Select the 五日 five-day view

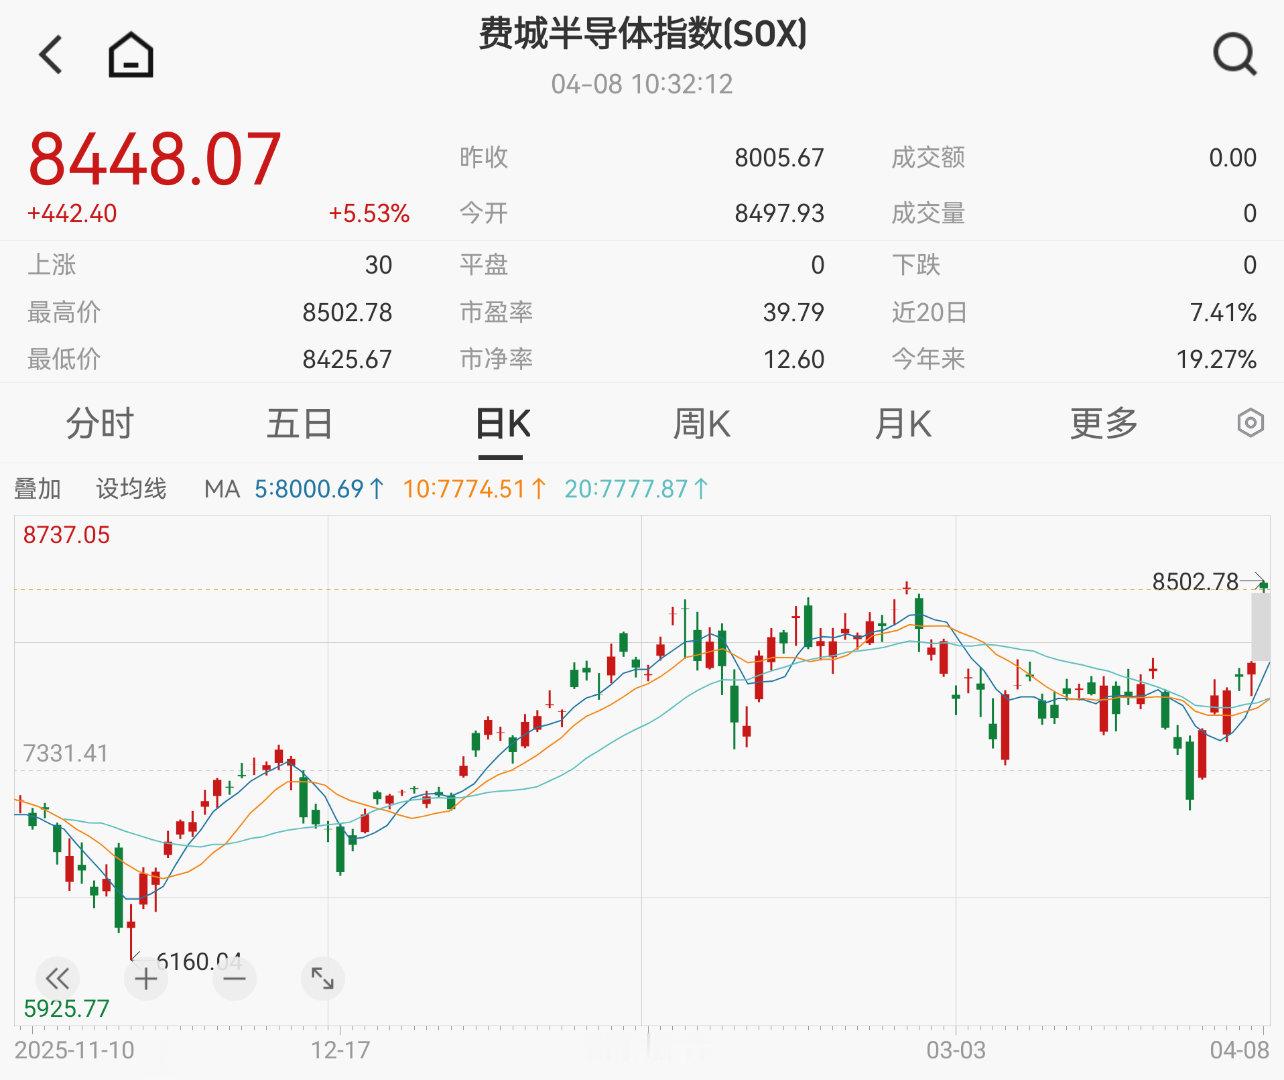click(298, 424)
